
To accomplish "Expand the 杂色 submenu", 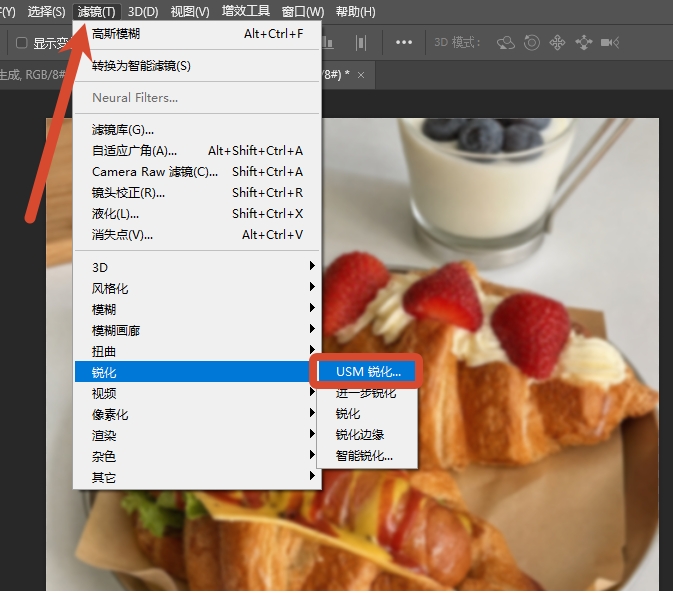I will tap(197, 456).
